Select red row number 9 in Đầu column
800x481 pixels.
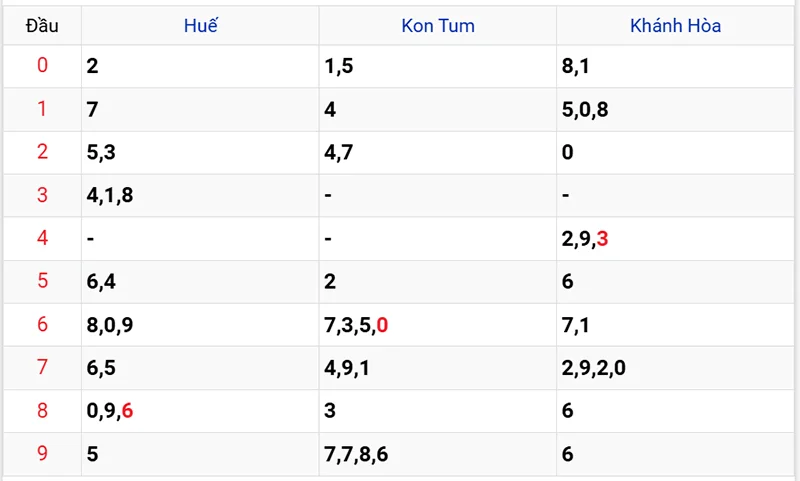tap(42, 454)
